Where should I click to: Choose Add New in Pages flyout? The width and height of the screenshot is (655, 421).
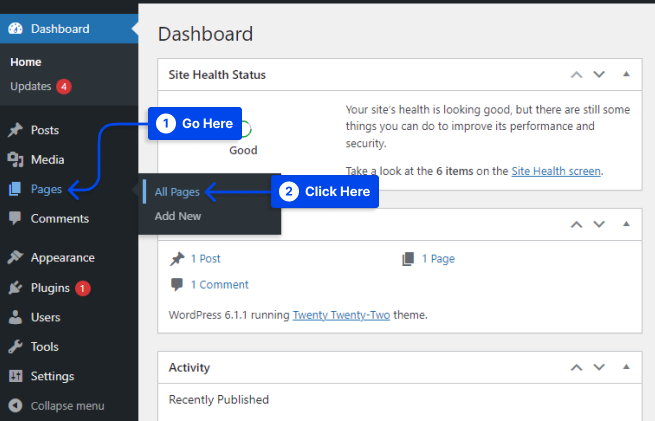coord(178,216)
